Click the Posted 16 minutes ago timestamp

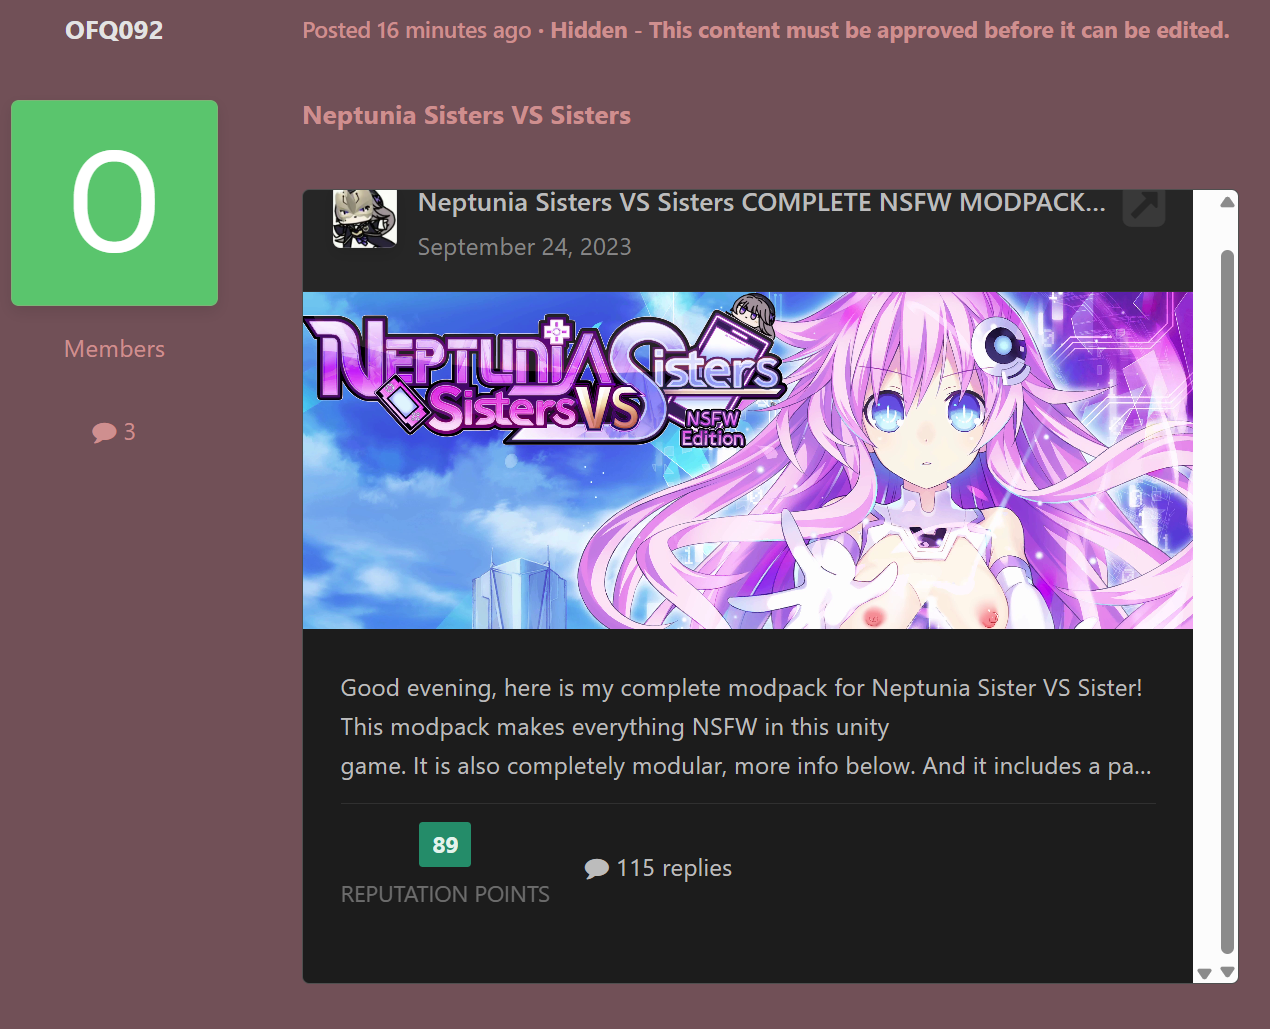click(417, 30)
